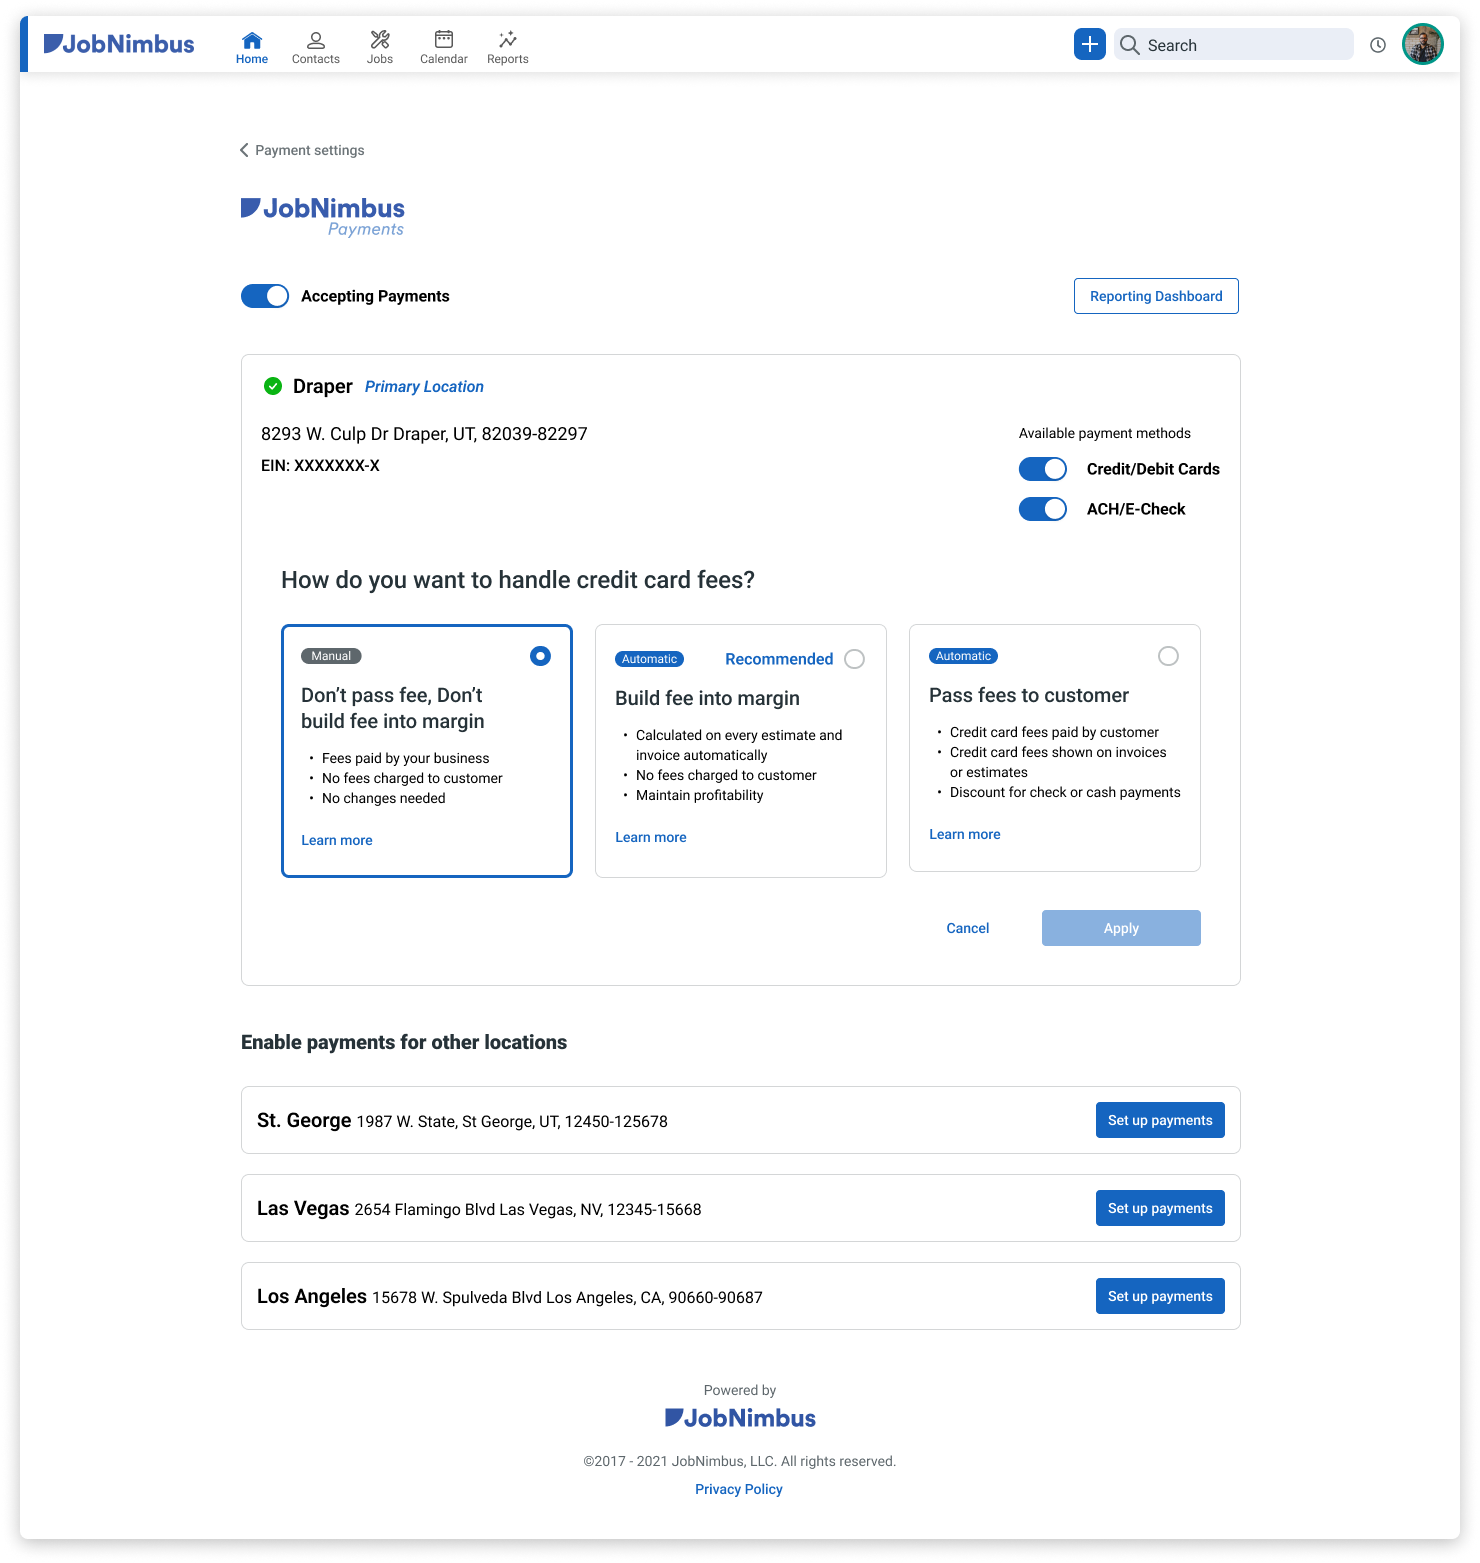Open the user profile avatar
This screenshot has width=1480, height=1563.
pyautogui.click(x=1423, y=44)
